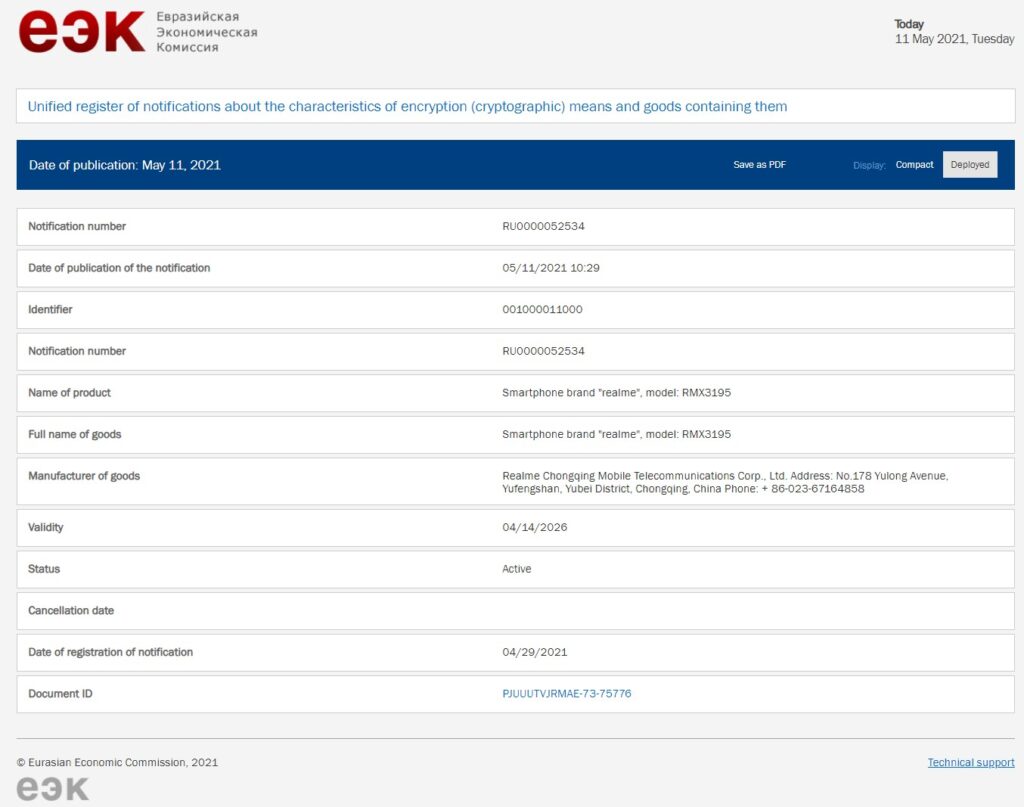This screenshot has width=1024, height=807.
Task: Click the Unified register of notifications title
Action: tap(407, 107)
